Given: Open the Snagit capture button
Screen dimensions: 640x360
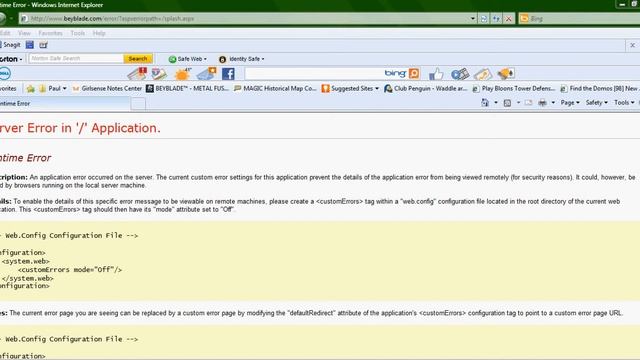Looking at the screenshot, I should (10, 45).
